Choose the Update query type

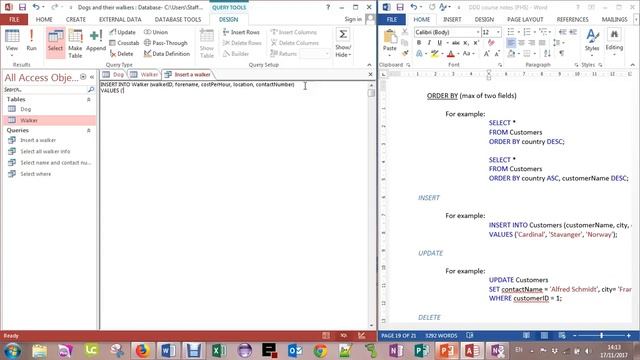click(122, 32)
